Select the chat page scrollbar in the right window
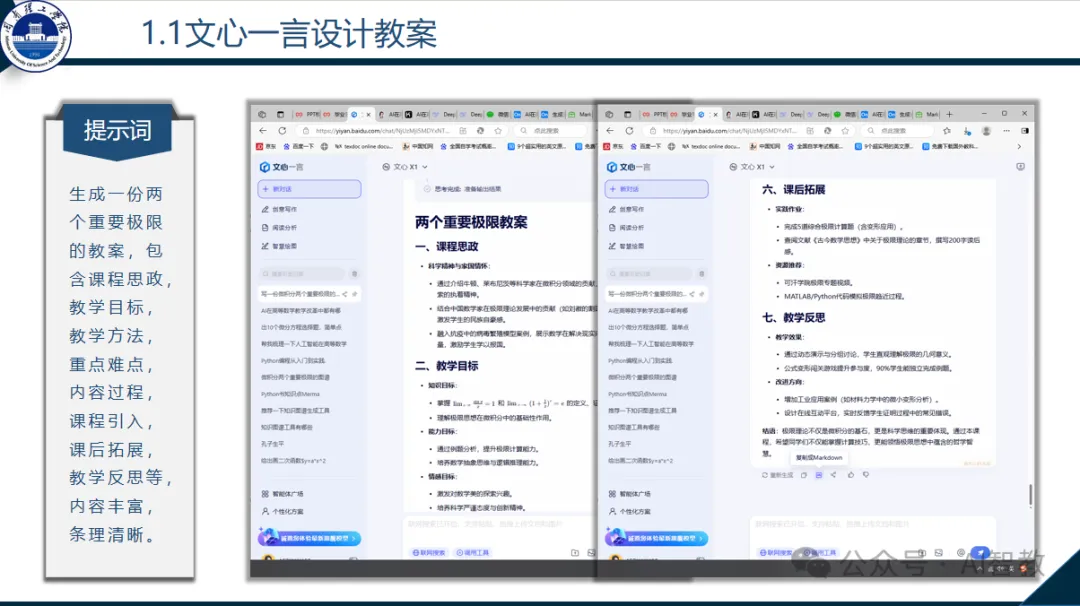Viewport: 1080px width, 606px height. point(1030,495)
